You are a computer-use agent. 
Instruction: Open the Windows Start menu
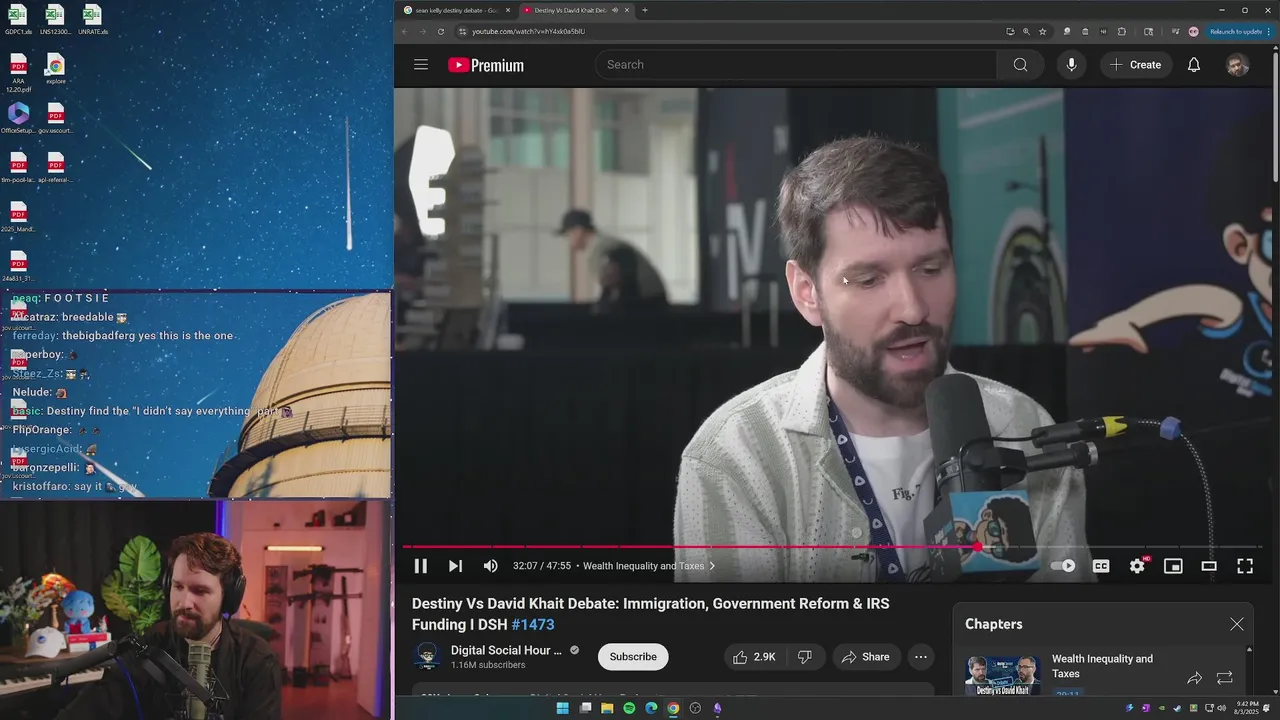point(562,708)
